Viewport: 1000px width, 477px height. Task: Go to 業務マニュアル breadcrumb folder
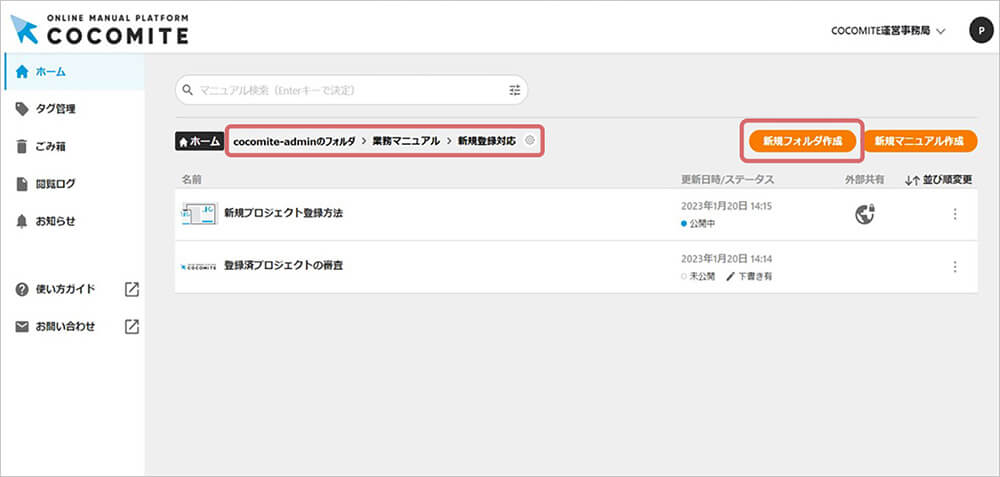click(406, 141)
